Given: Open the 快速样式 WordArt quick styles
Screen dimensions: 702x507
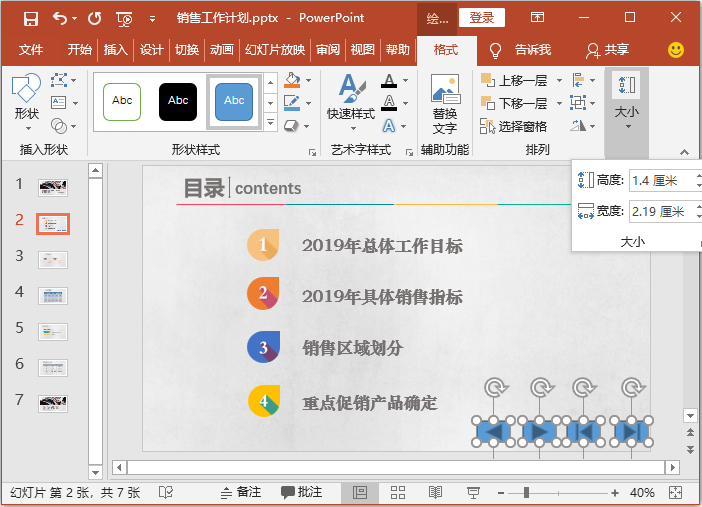Looking at the screenshot, I should coord(351,103).
